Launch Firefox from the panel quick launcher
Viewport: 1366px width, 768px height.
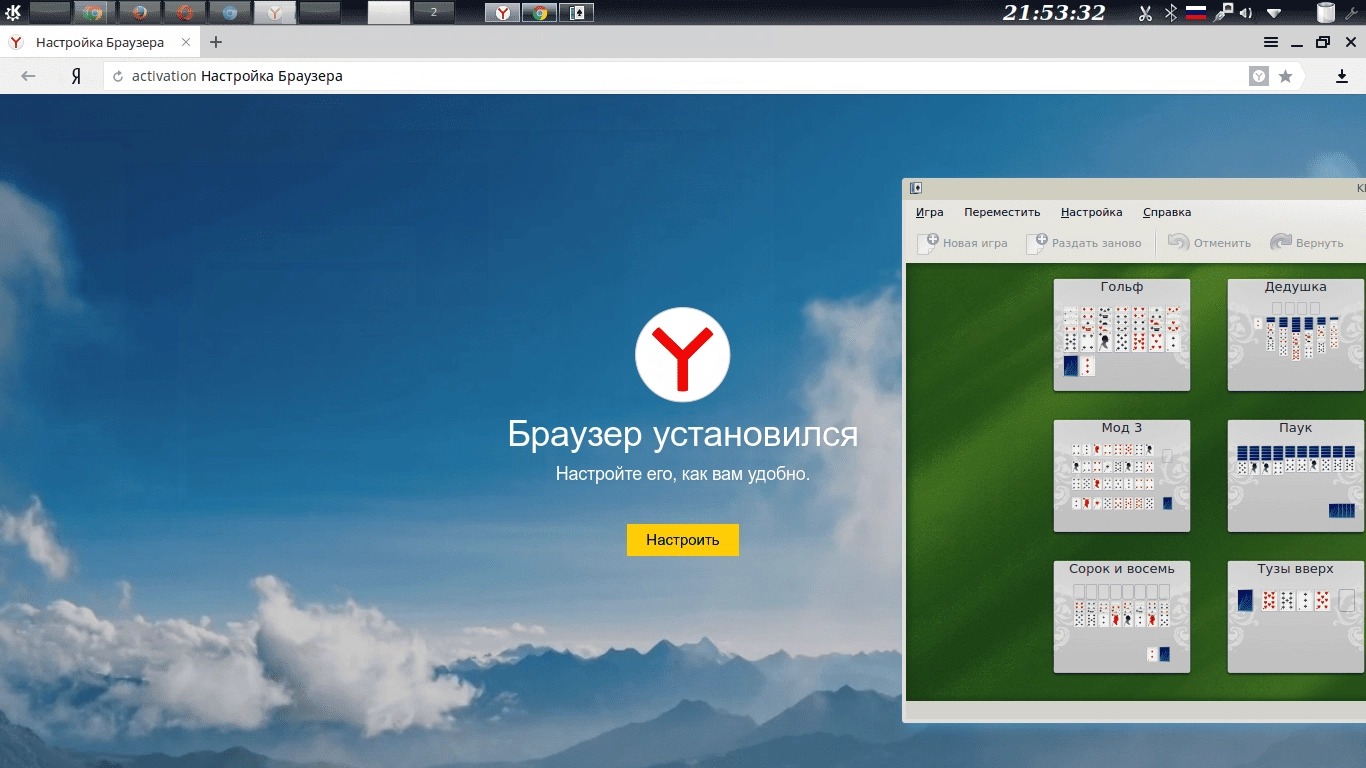(x=139, y=13)
